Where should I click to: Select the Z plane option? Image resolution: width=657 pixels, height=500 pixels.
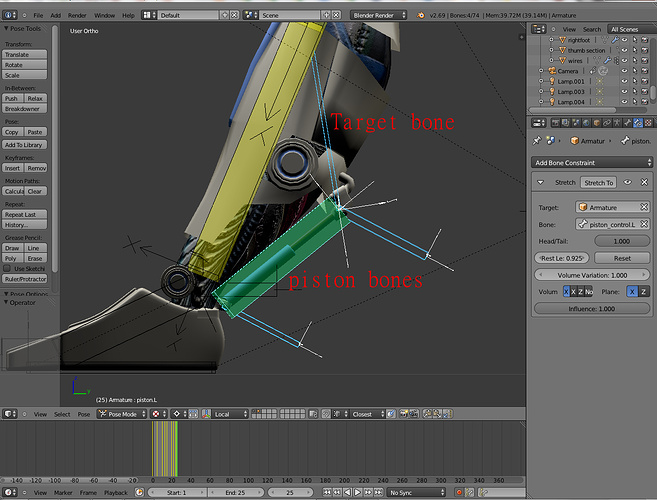[644, 292]
